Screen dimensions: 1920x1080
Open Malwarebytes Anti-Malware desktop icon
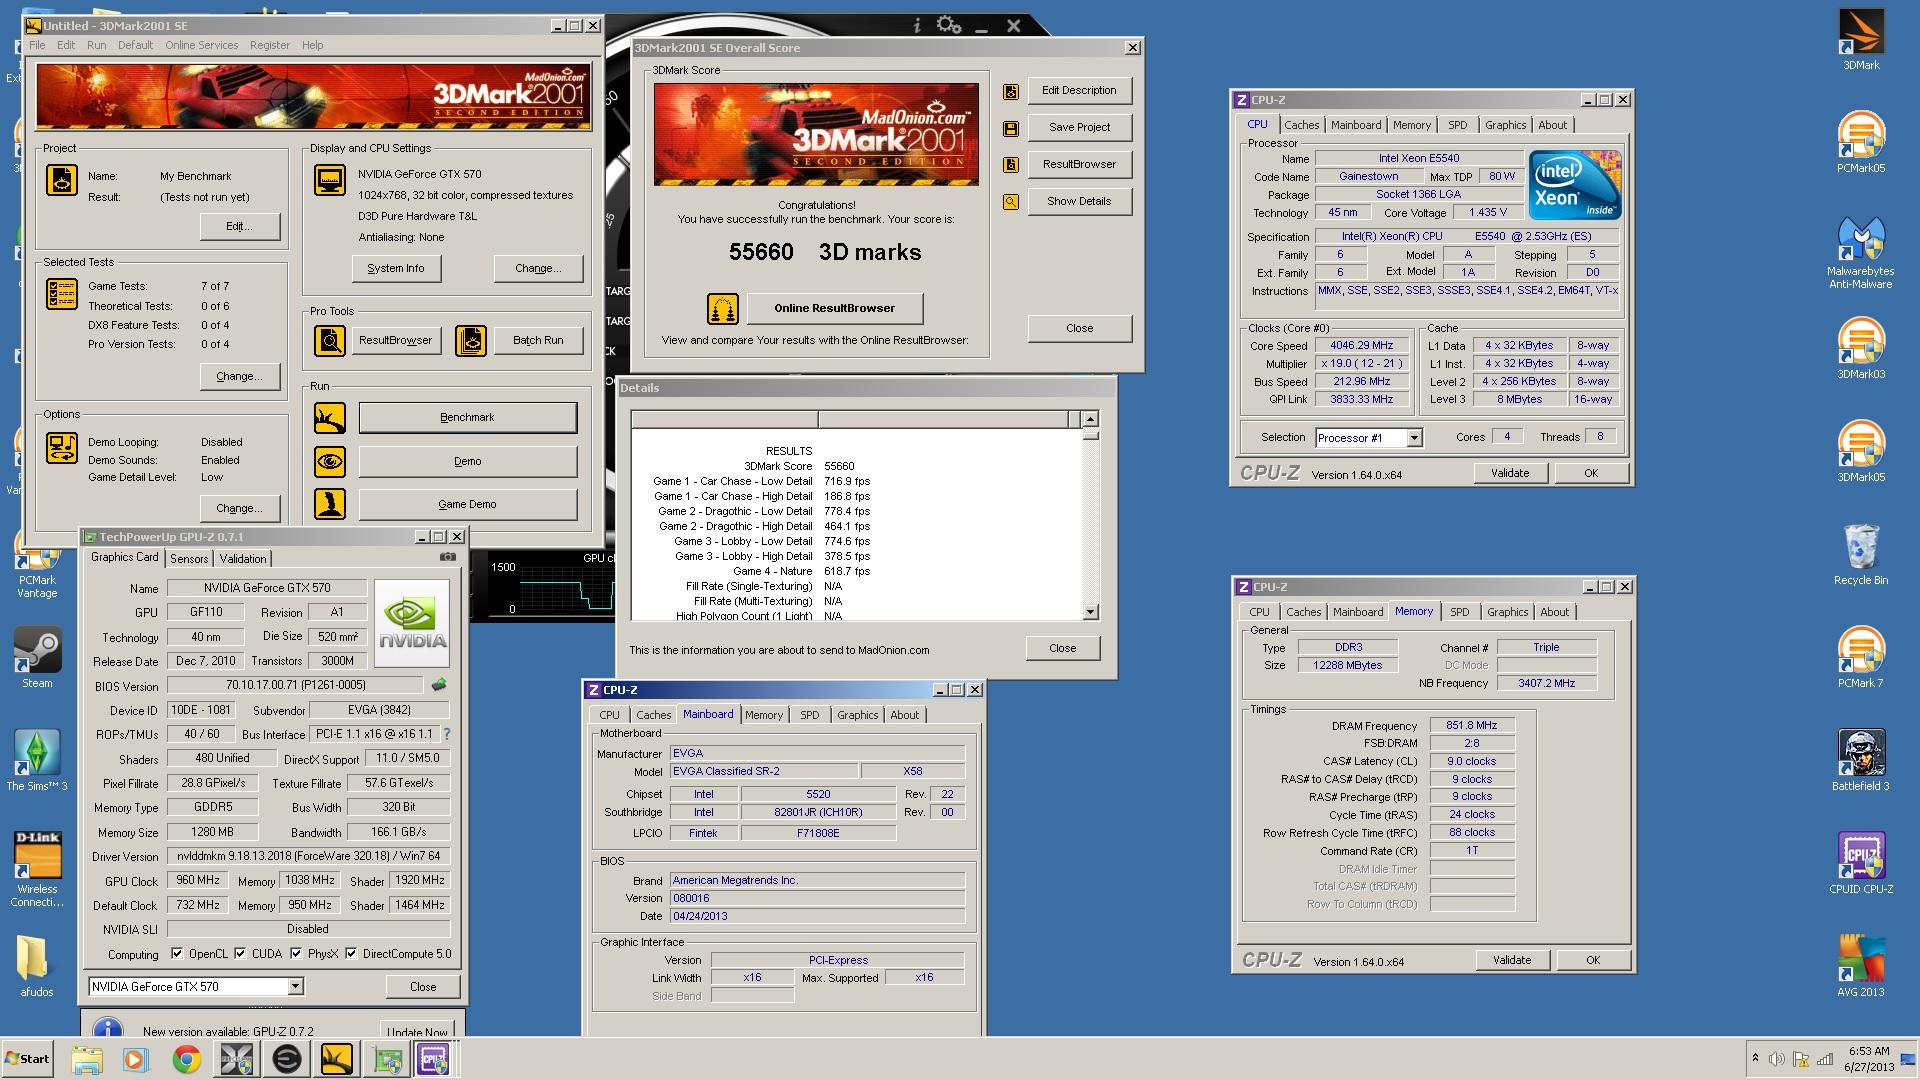(x=1861, y=252)
